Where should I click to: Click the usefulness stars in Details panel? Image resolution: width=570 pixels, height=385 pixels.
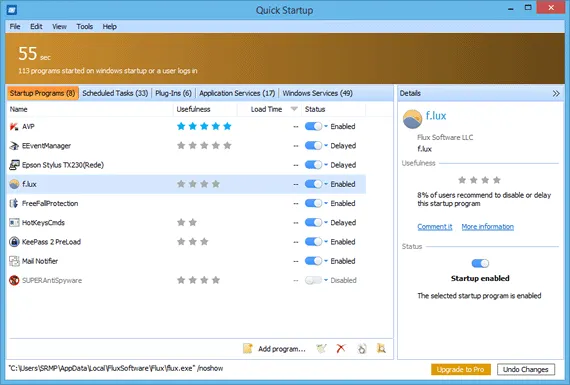coord(479,180)
